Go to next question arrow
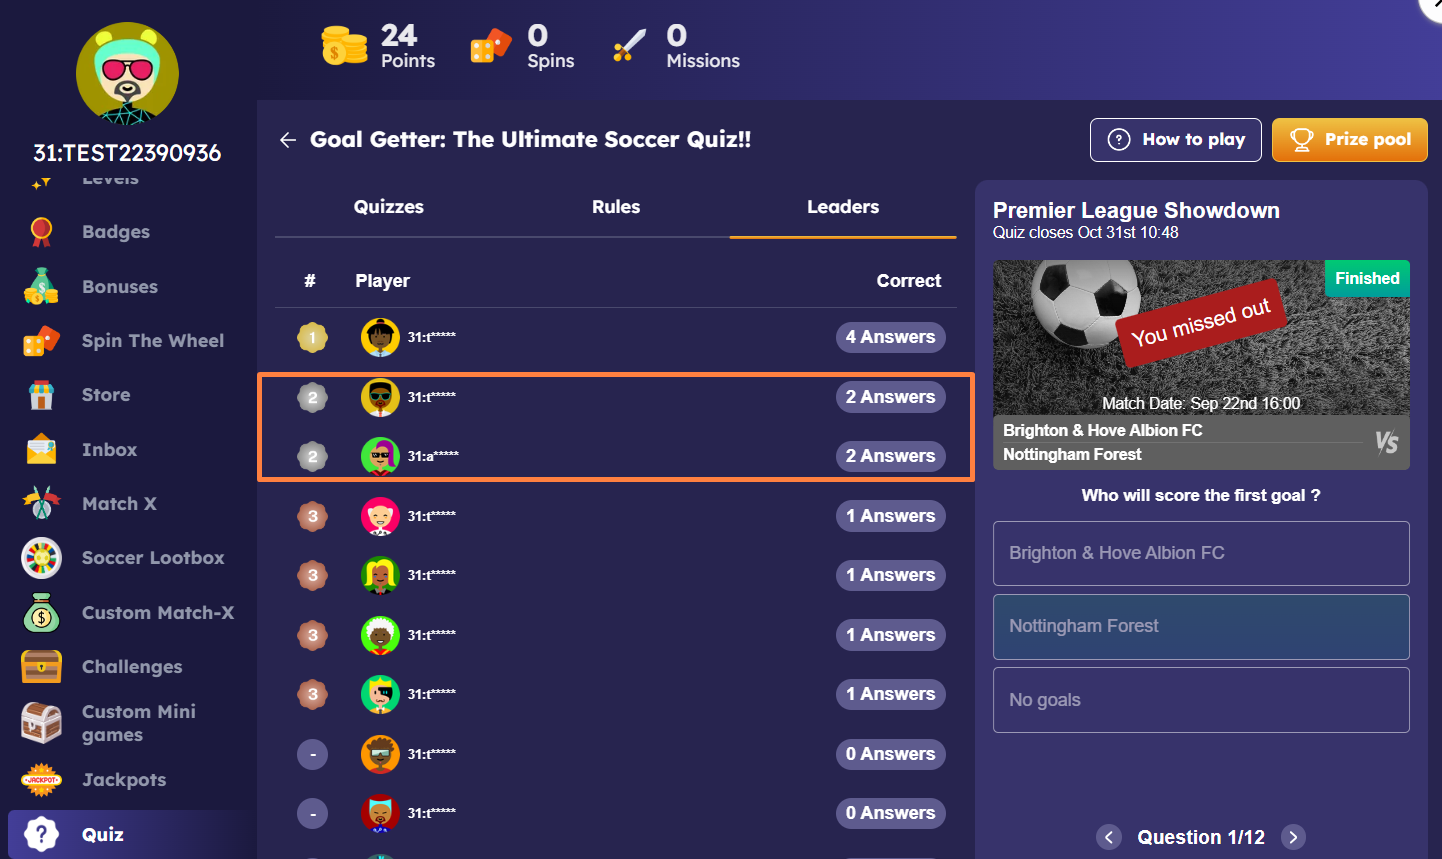 pyautogui.click(x=1293, y=837)
